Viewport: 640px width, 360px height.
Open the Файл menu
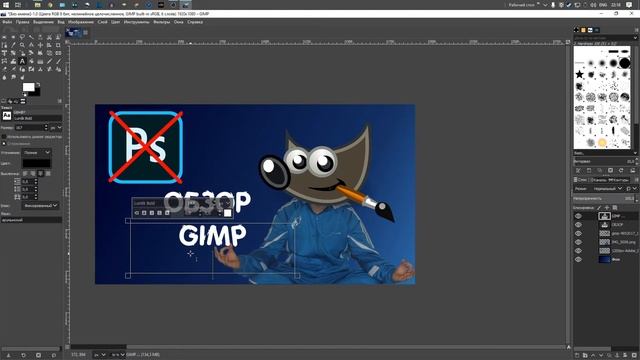[x=7, y=22]
